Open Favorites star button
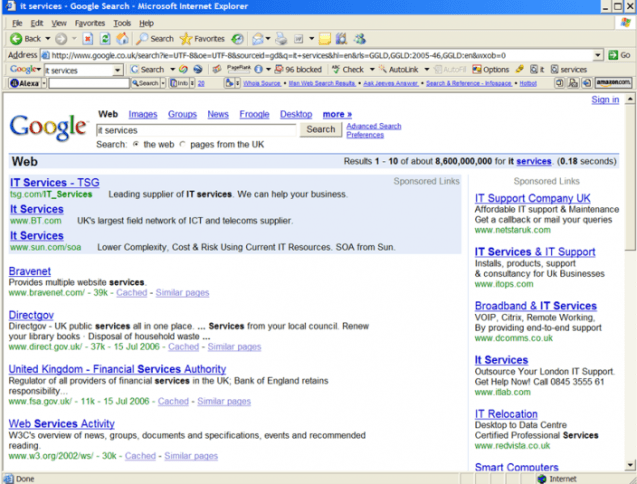The height and width of the screenshot is (484, 637). pos(202,39)
